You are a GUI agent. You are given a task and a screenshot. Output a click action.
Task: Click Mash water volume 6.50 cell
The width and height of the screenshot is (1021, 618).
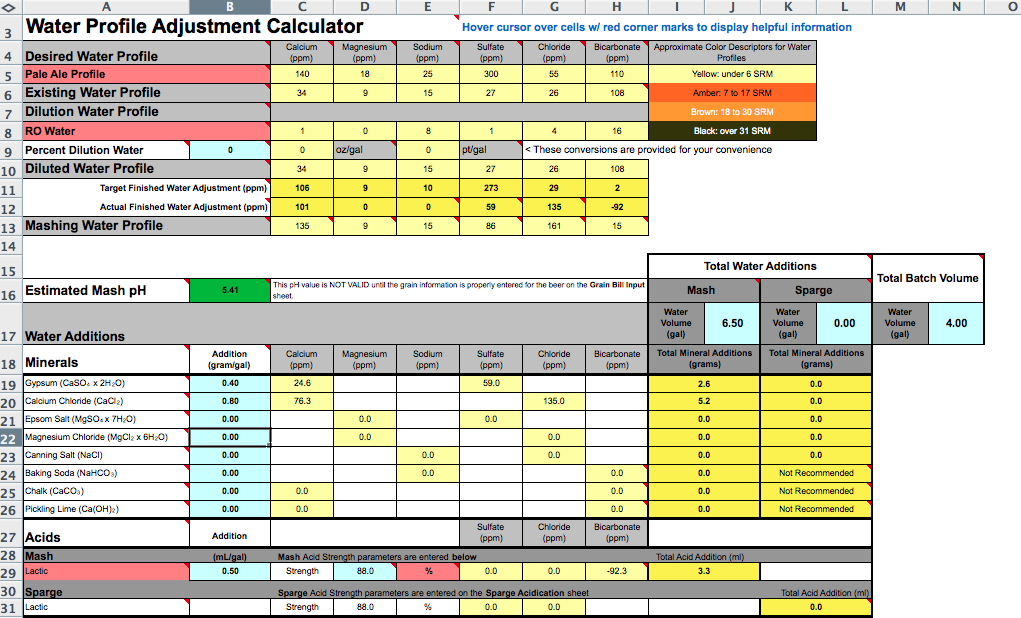point(732,323)
